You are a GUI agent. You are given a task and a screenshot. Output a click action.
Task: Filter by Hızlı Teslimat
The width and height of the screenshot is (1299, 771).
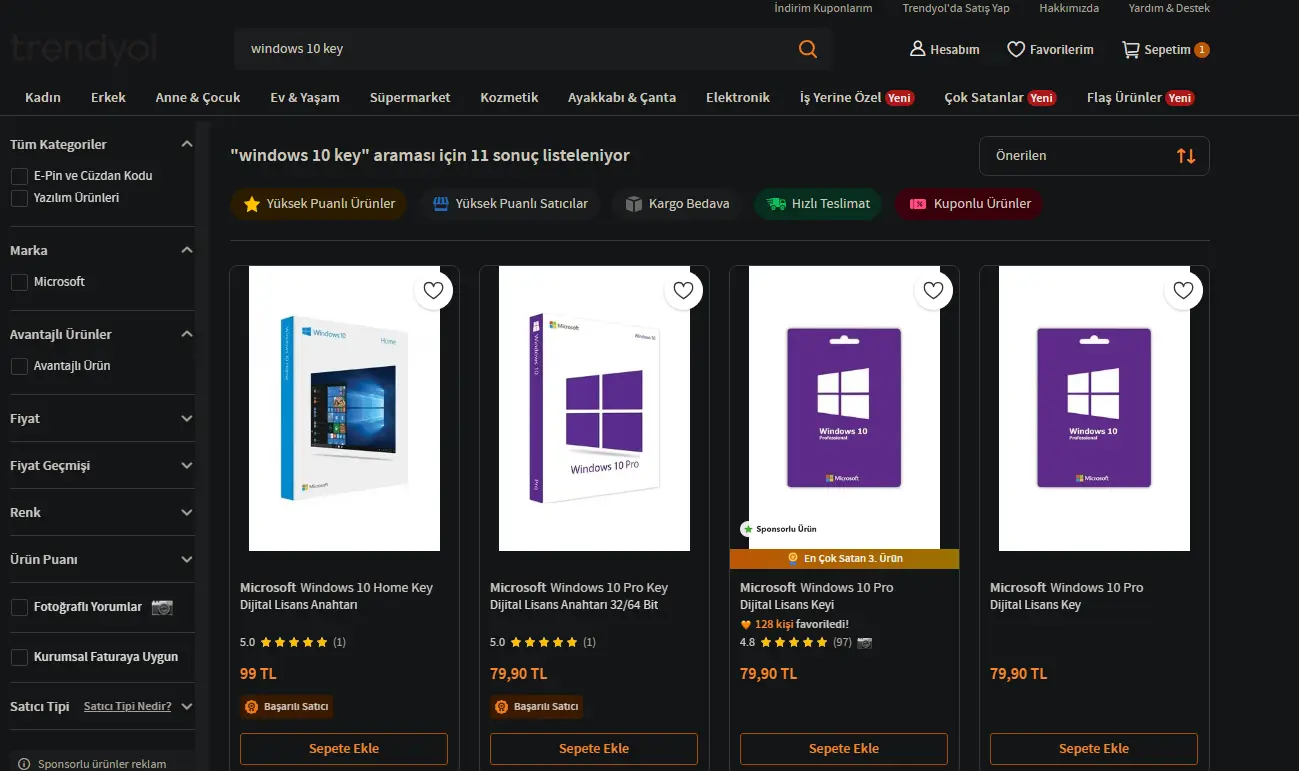[x=819, y=204]
